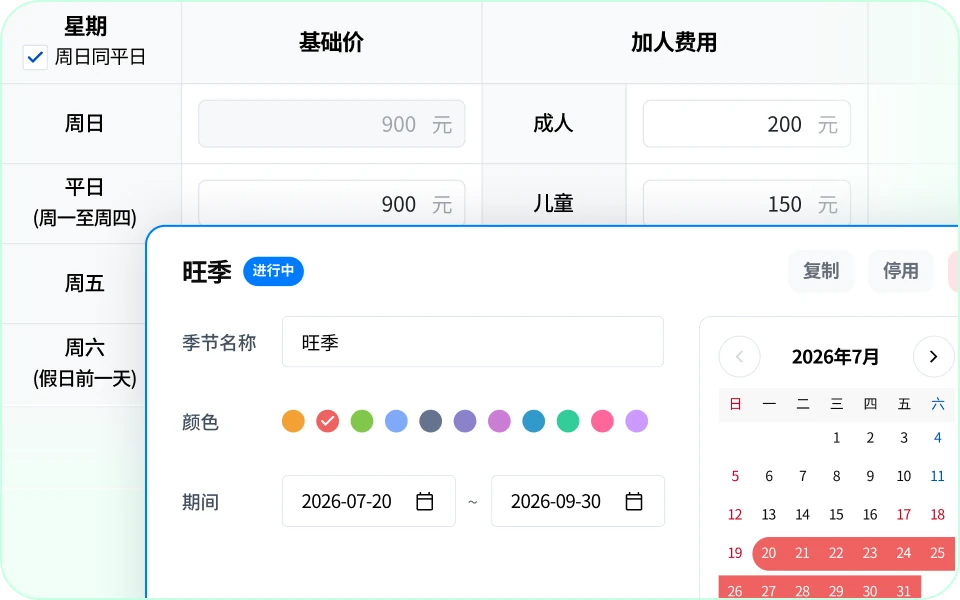Pick the checked red color swatch
Viewport: 960px width, 600px height.
point(328,421)
